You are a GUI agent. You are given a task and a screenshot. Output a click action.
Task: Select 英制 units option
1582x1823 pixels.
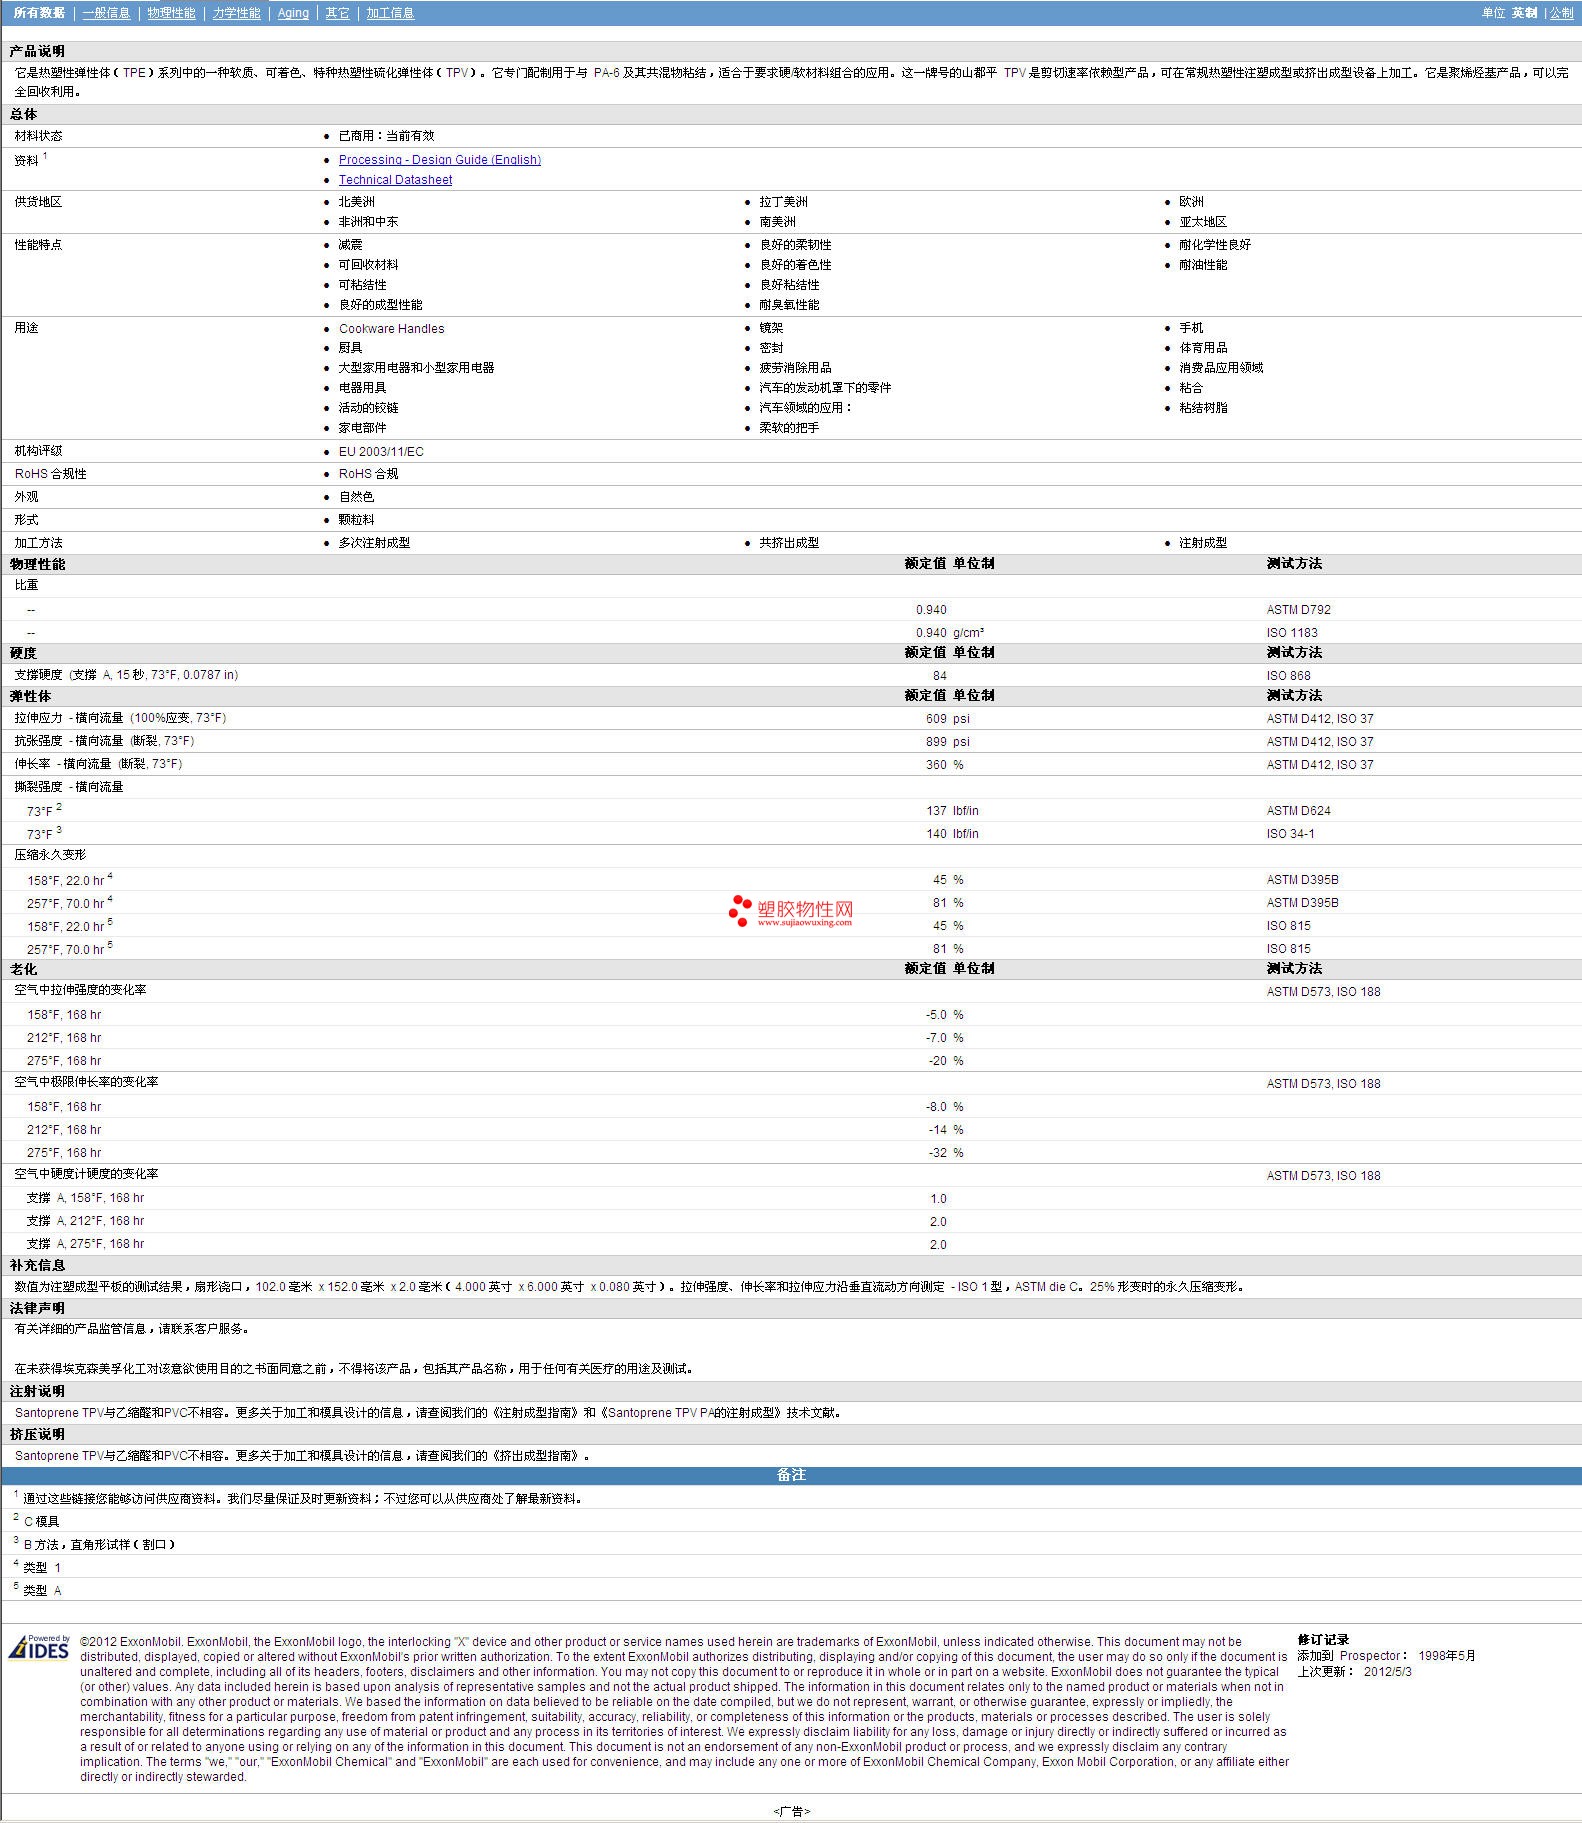point(1524,13)
